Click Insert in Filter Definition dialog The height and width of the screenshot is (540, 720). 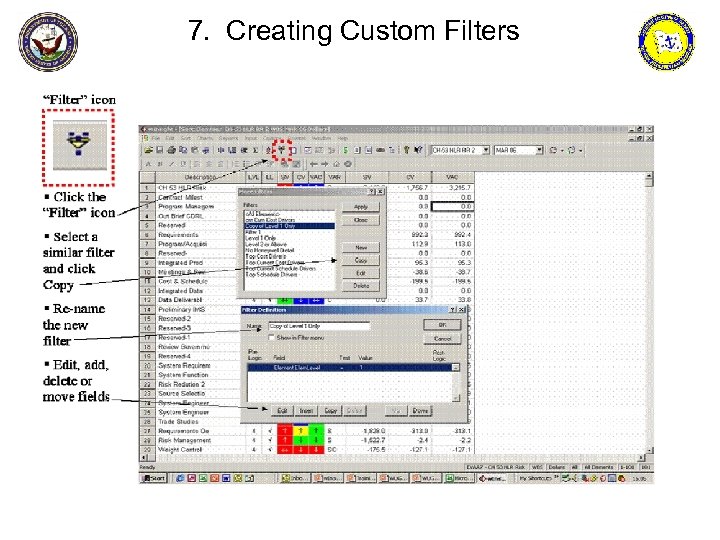(x=306, y=411)
